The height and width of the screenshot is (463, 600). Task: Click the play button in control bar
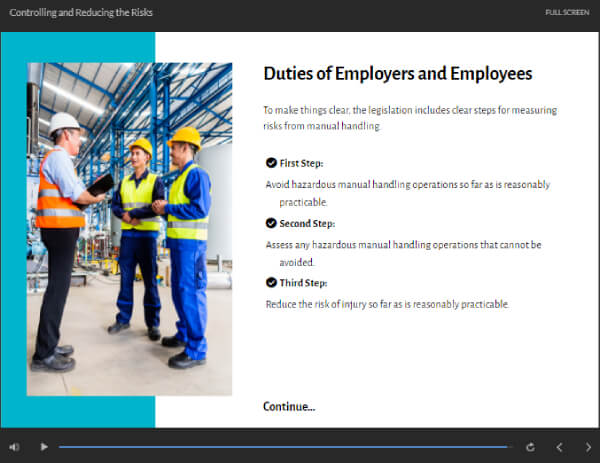coord(44,447)
